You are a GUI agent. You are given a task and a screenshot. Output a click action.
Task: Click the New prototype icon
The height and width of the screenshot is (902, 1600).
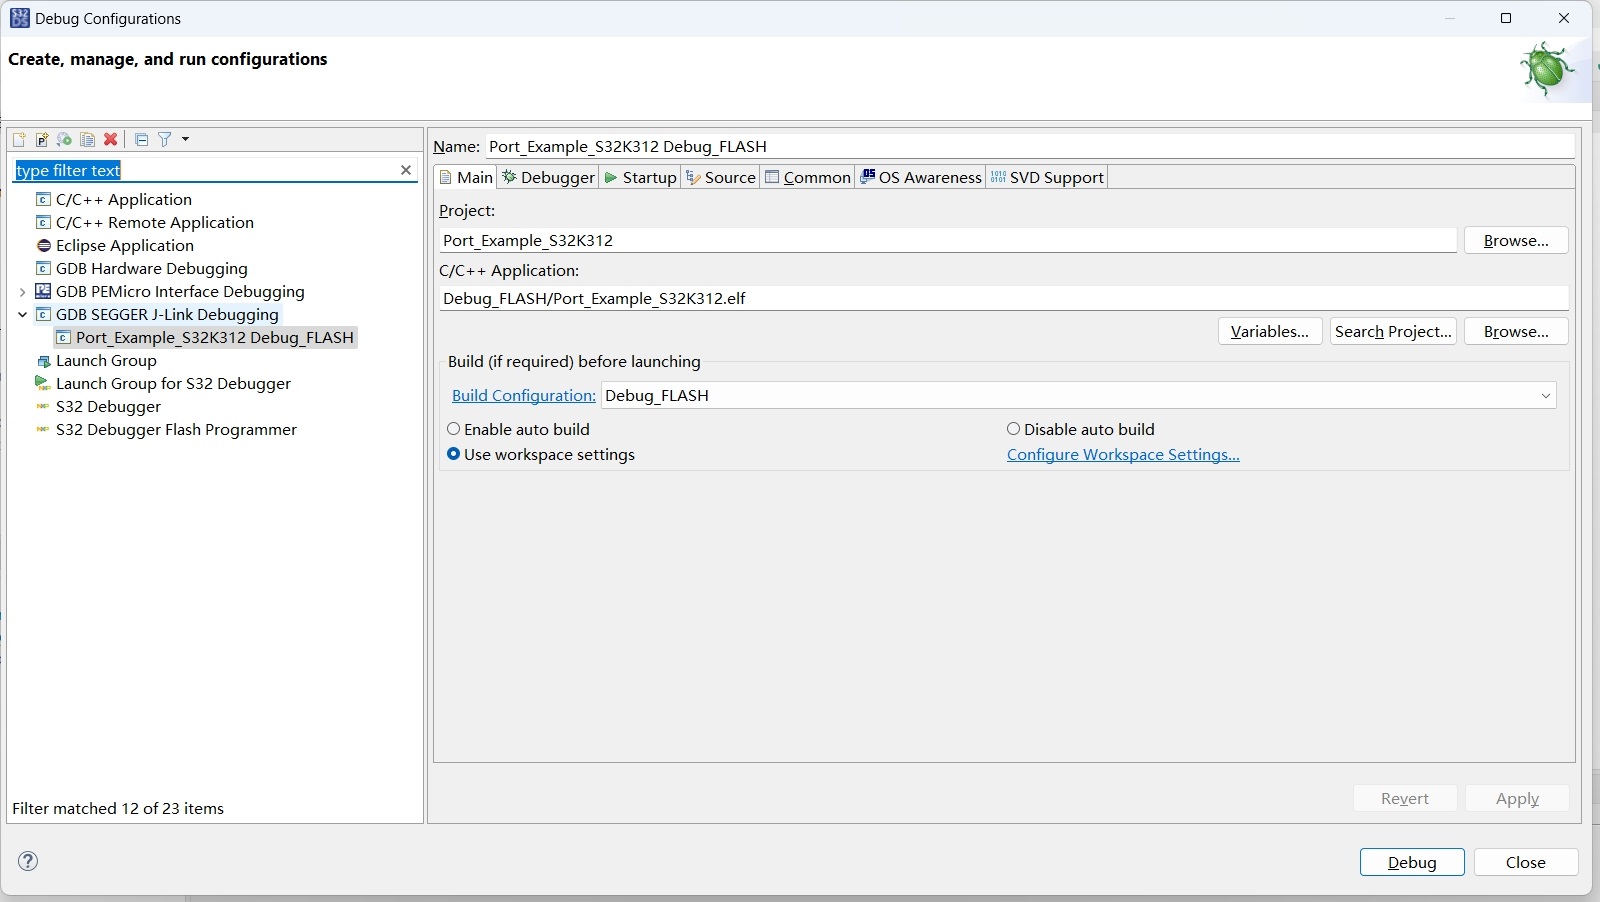click(x=42, y=140)
